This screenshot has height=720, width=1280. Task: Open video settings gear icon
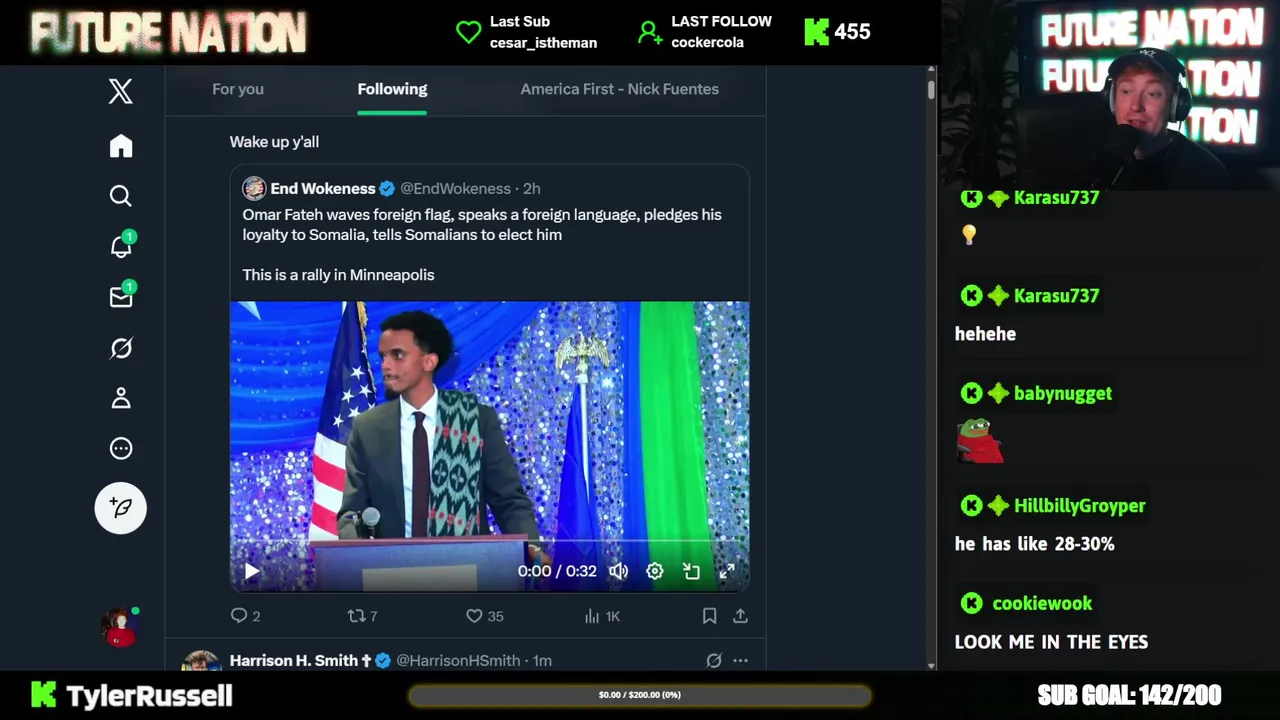tap(654, 571)
